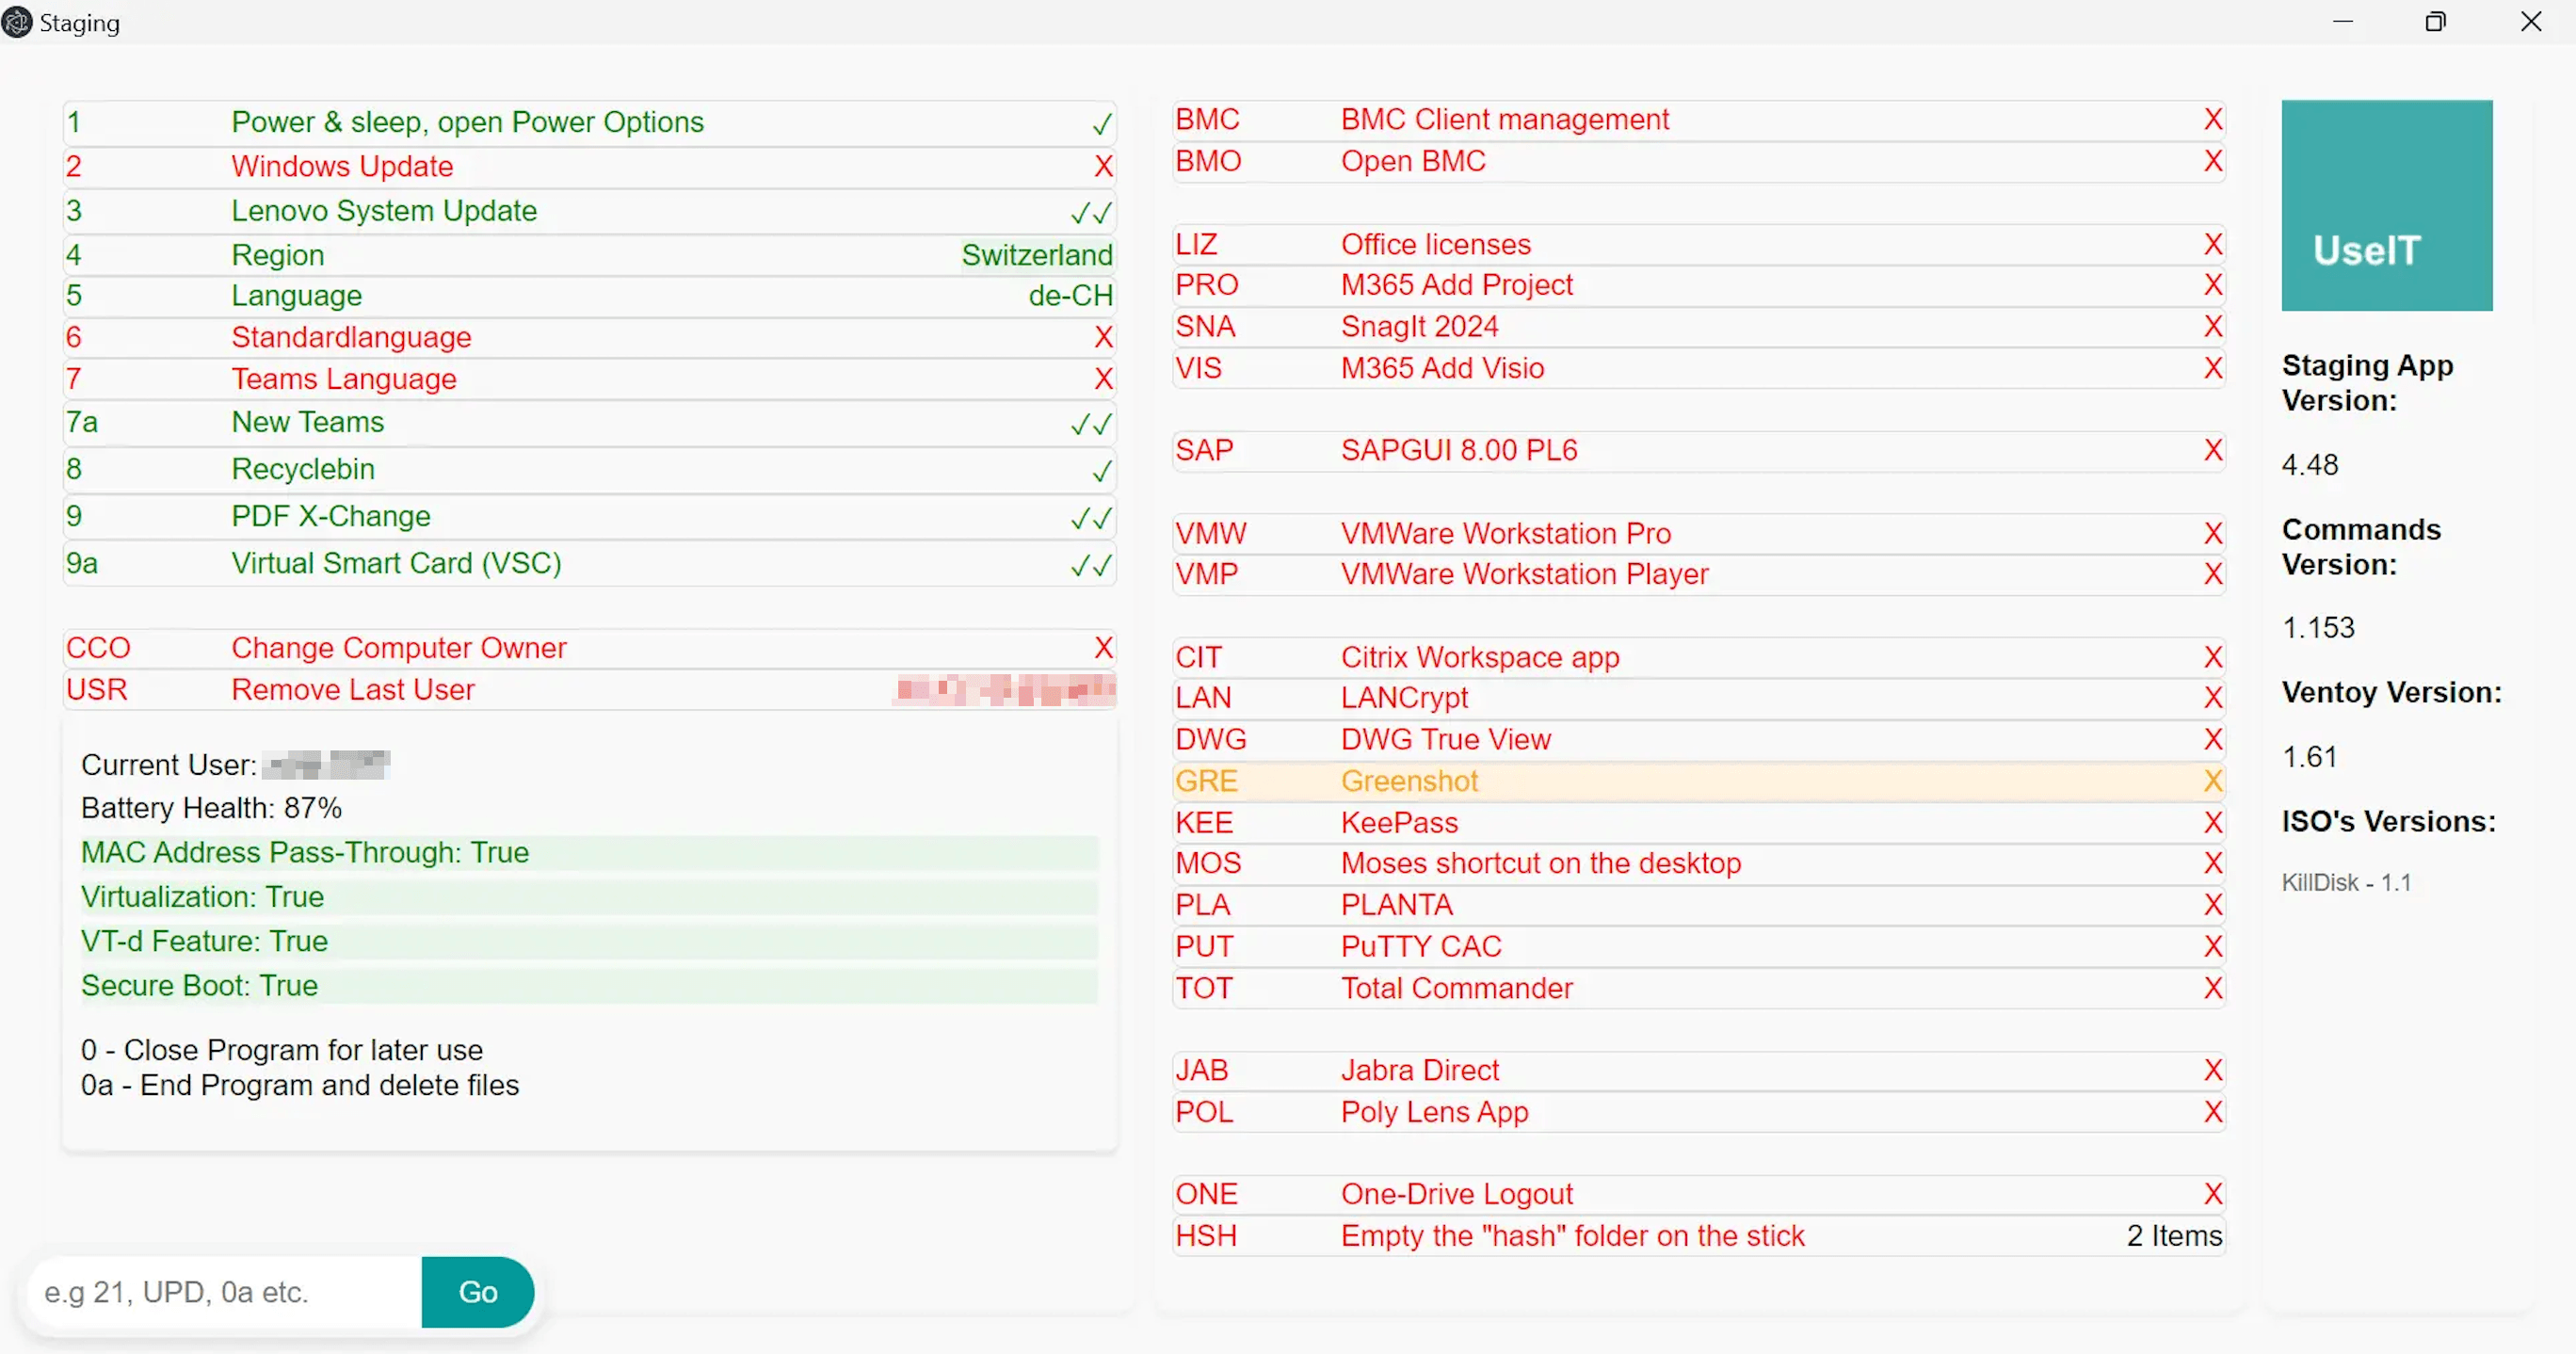2576x1354 pixels.
Task: Choose the PuTTY CAC entry
Action: pyautogui.click(x=1698, y=947)
